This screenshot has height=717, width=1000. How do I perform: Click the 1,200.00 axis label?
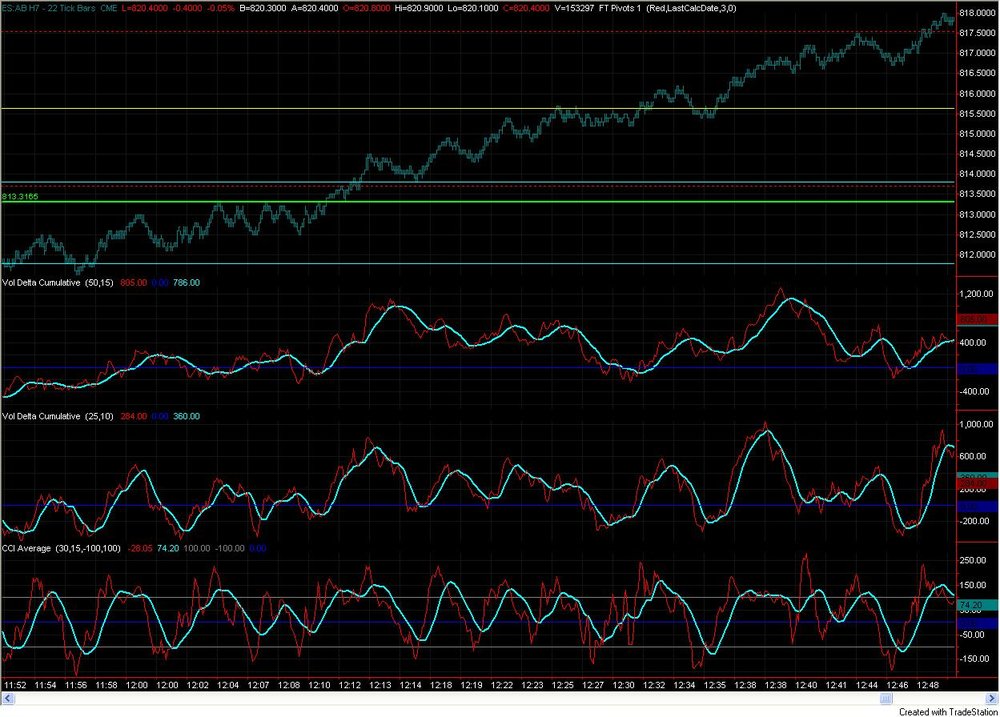point(976,294)
